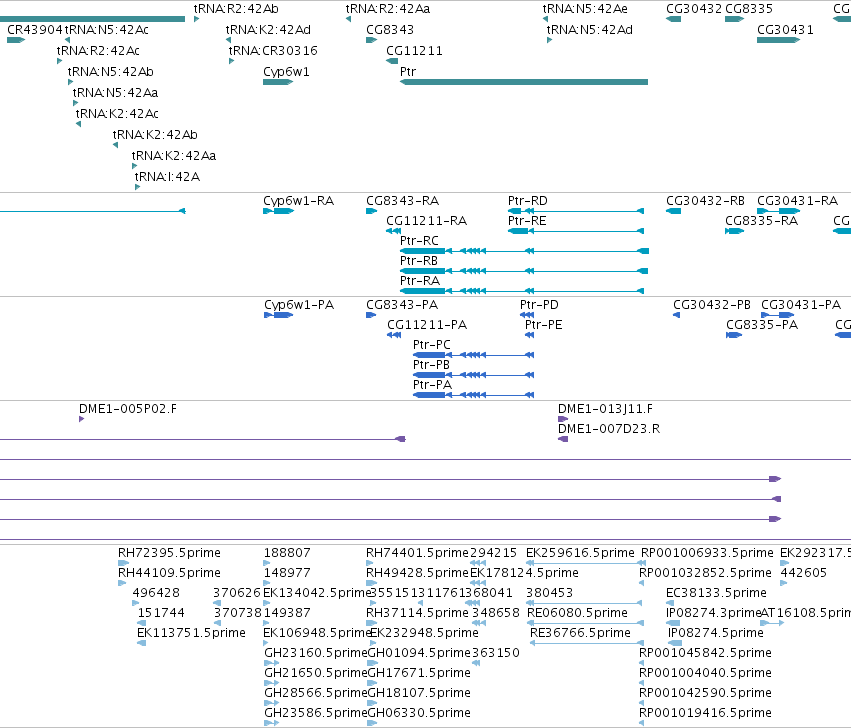
Task: Select tRNA:N5:42Ae feature label
Action: click(585, 9)
